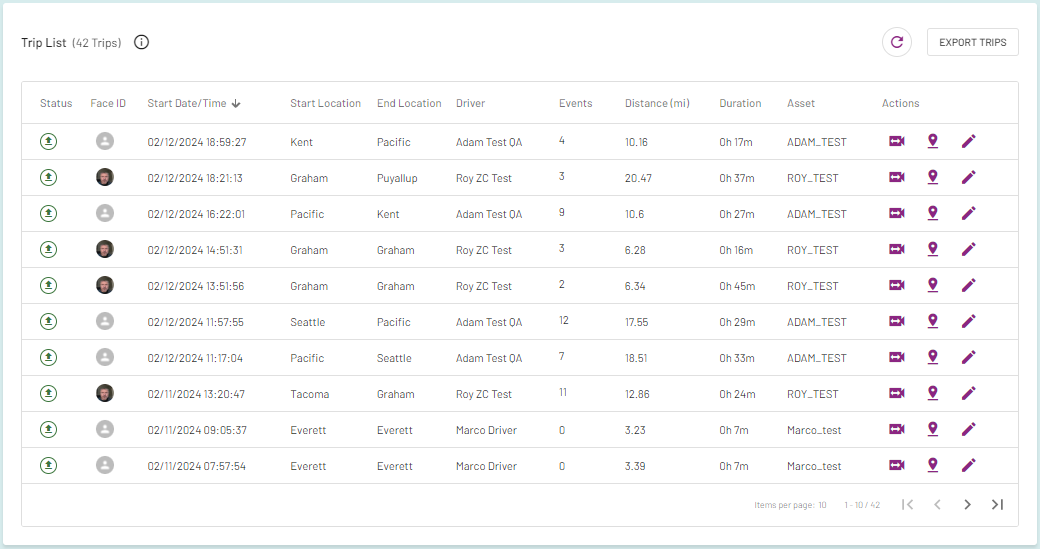Sort by Start Date/Time arrow
This screenshot has width=1040, height=549.
(x=236, y=103)
